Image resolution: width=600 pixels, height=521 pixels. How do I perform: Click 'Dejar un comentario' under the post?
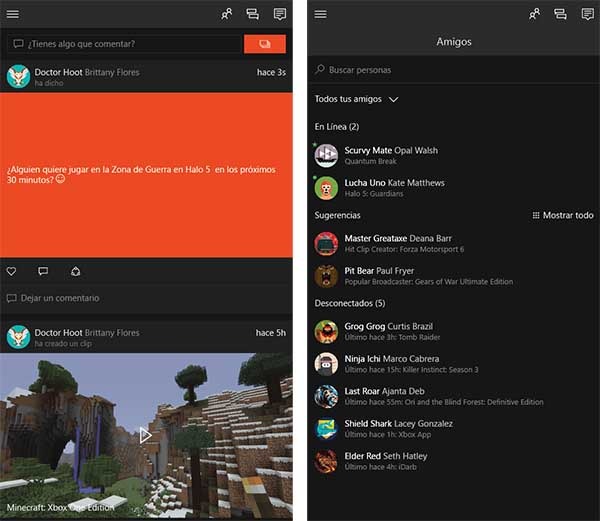60,298
